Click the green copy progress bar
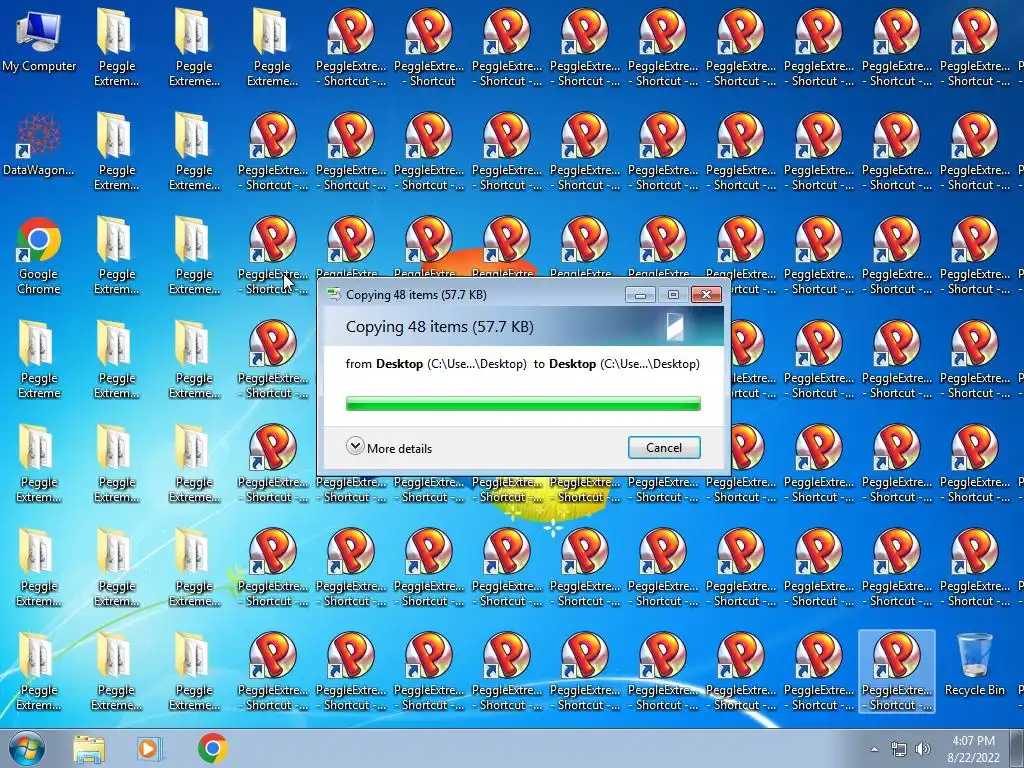 click(523, 404)
